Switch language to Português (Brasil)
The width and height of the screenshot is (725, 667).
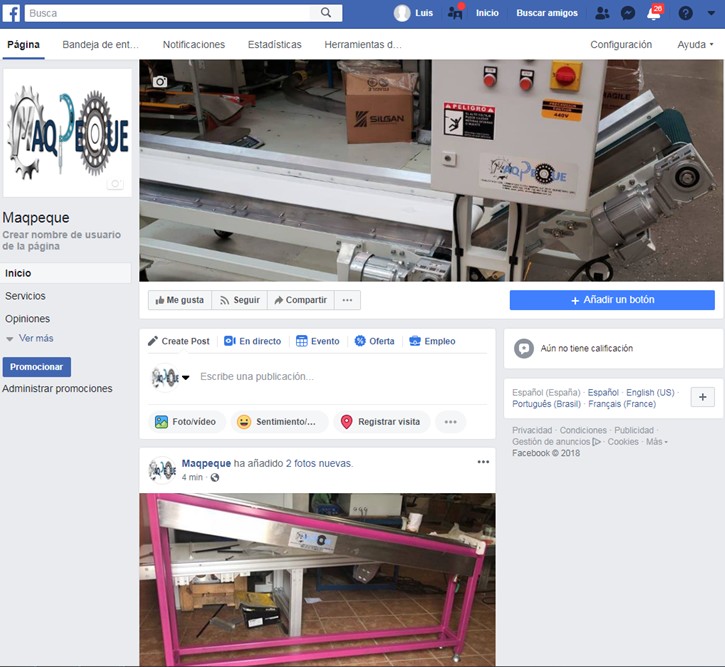click(546, 404)
